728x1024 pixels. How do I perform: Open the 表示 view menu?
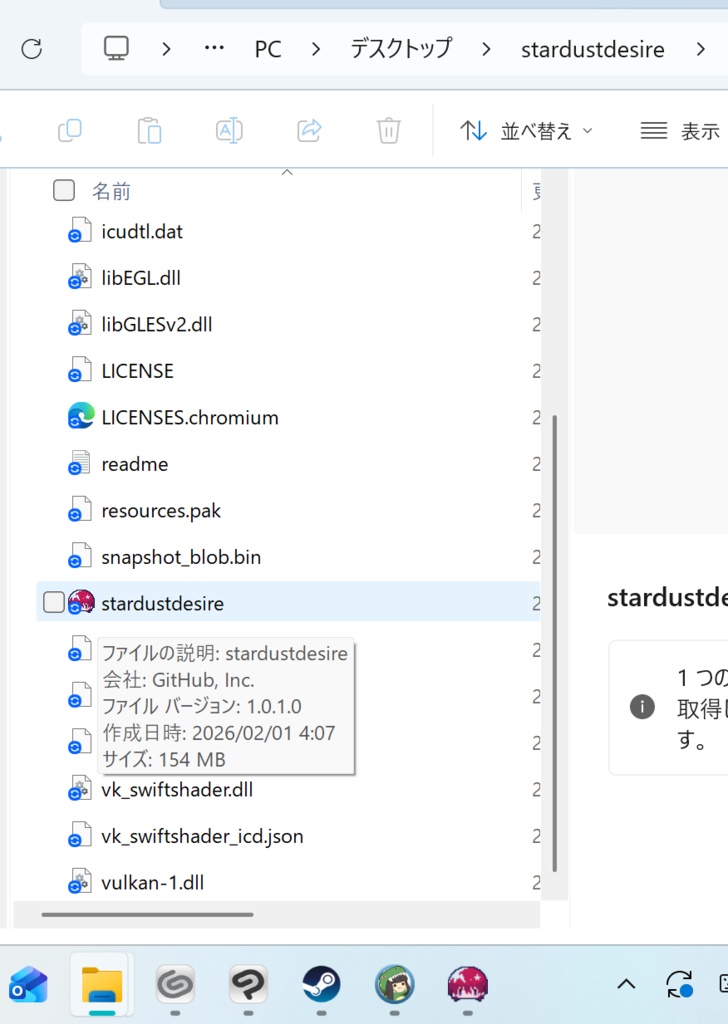pyautogui.click(x=680, y=131)
